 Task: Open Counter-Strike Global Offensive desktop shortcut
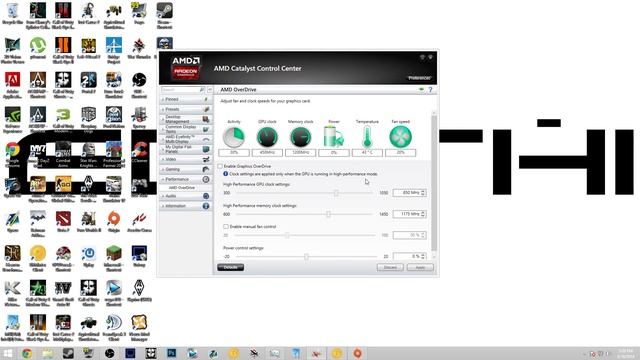(x=63, y=189)
